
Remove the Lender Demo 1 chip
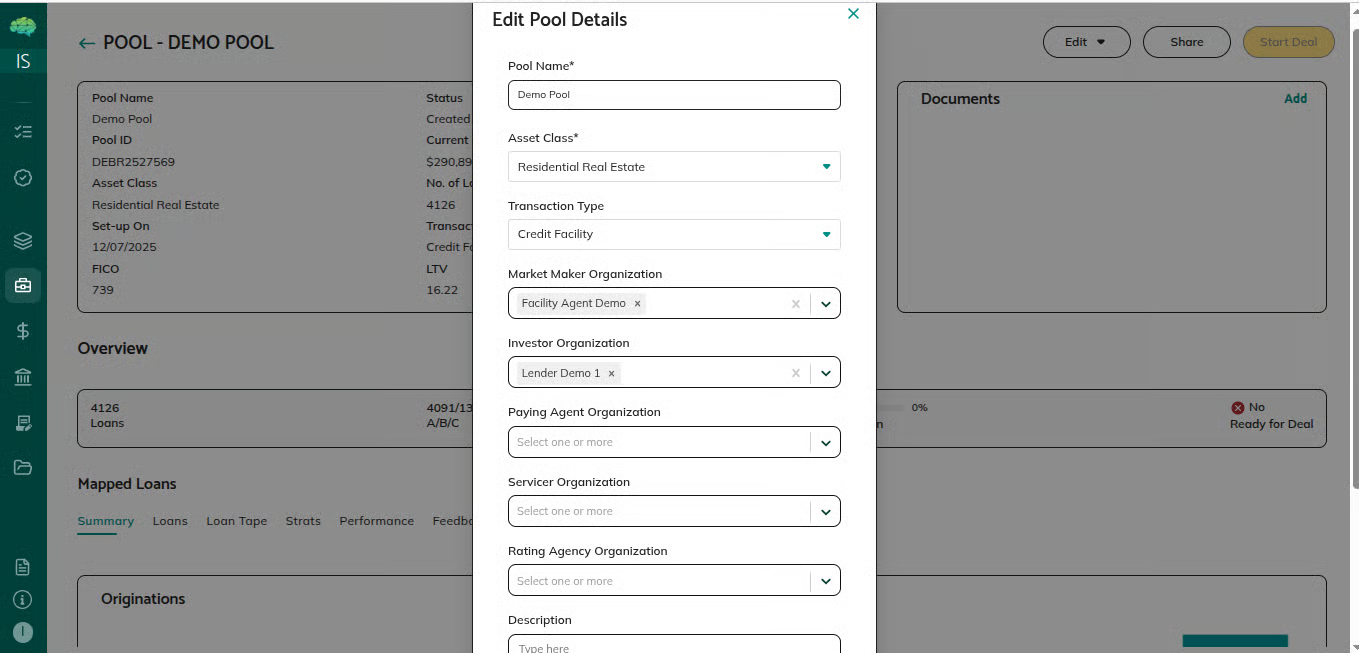pos(611,373)
